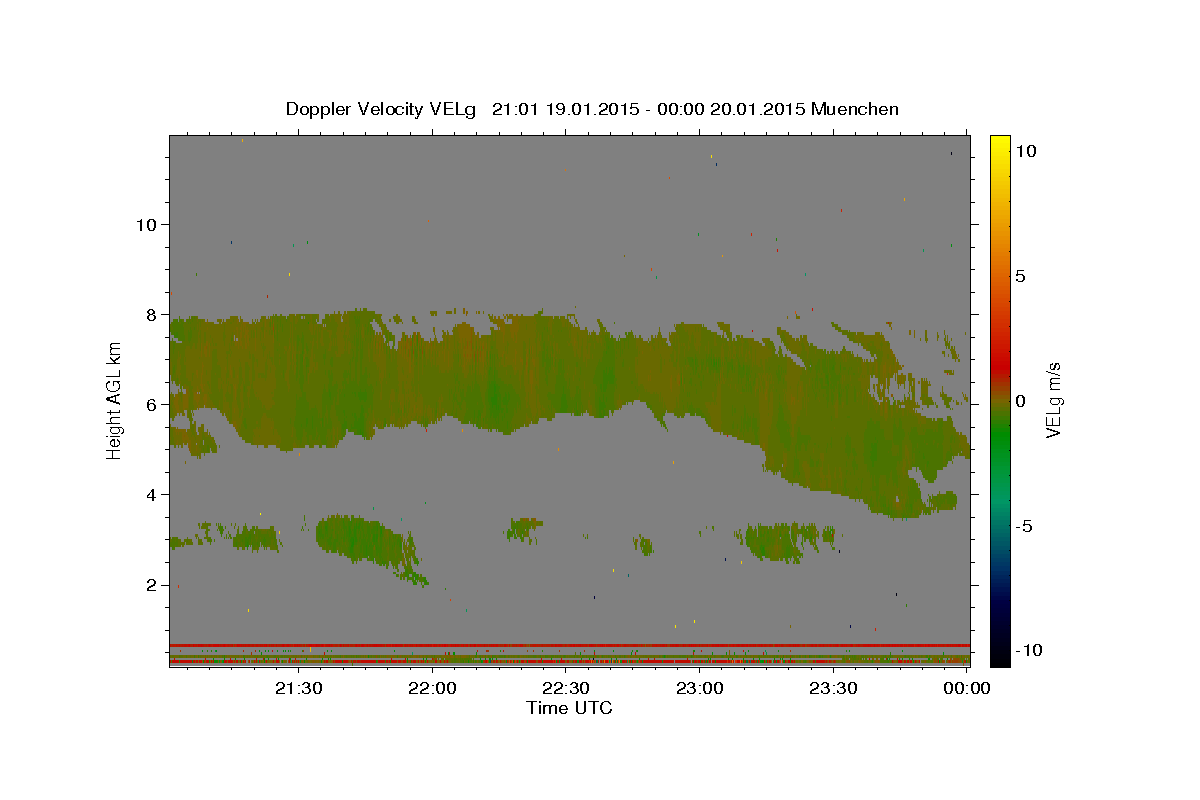1200x800 pixels.
Task: Click the 21:30 time tick label
Action: pyautogui.click(x=299, y=688)
